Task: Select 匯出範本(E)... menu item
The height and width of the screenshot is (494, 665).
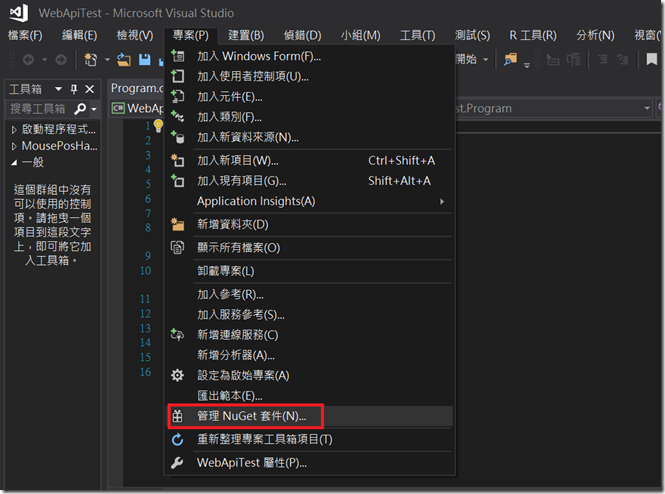Action: click(x=310, y=396)
